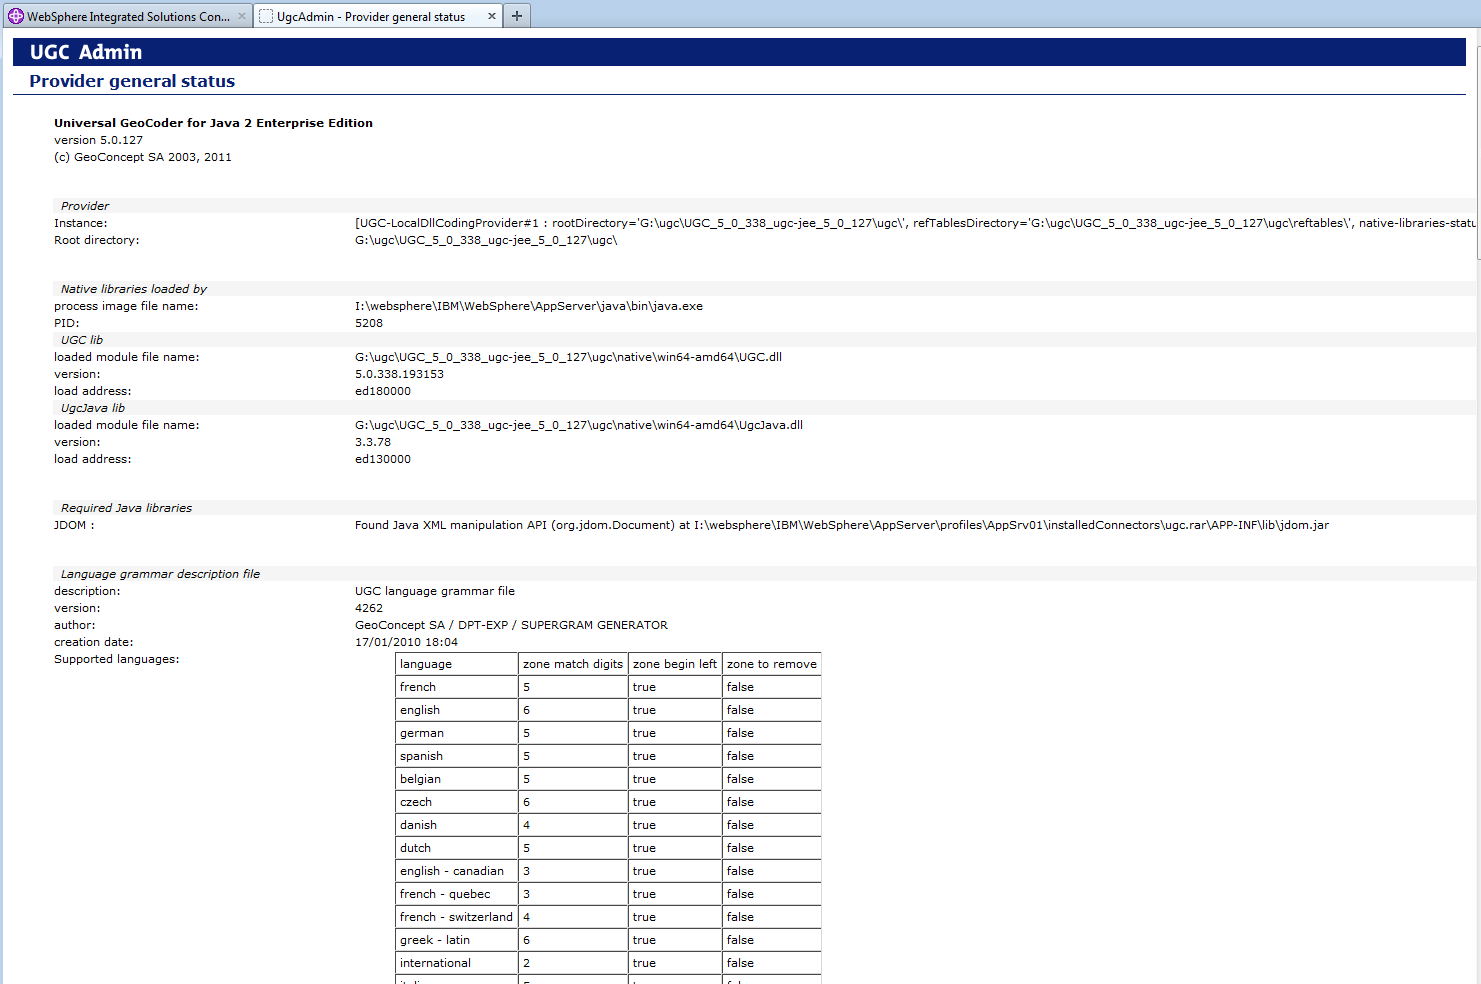This screenshot has width=1481, height=984.
Task: Click grammar version value 4262
Action: [369, 608]
